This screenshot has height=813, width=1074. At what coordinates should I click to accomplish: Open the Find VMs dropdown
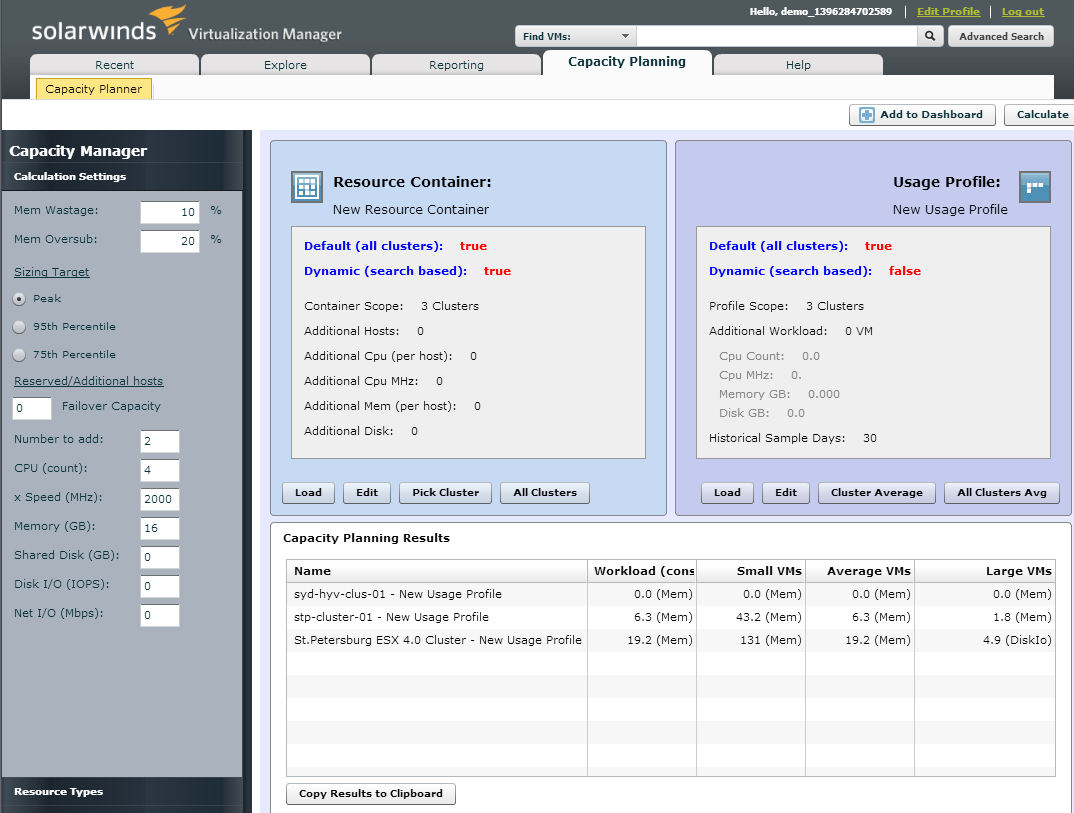[576, 36]
